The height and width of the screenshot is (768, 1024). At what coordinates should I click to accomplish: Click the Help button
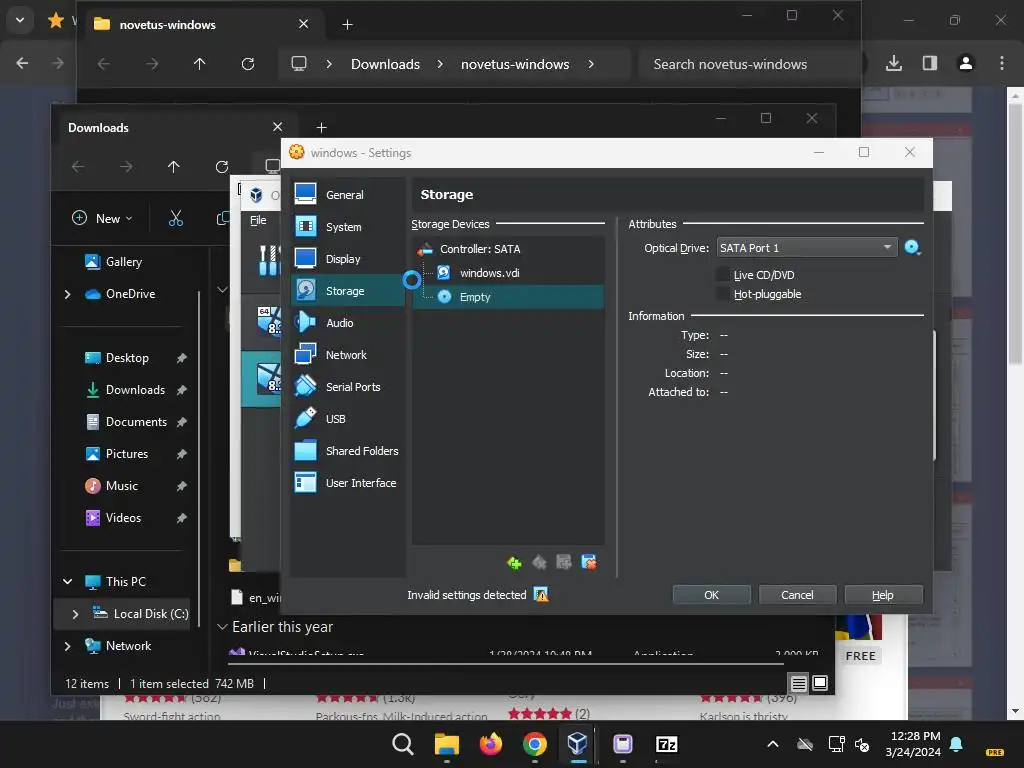[883, 595]
